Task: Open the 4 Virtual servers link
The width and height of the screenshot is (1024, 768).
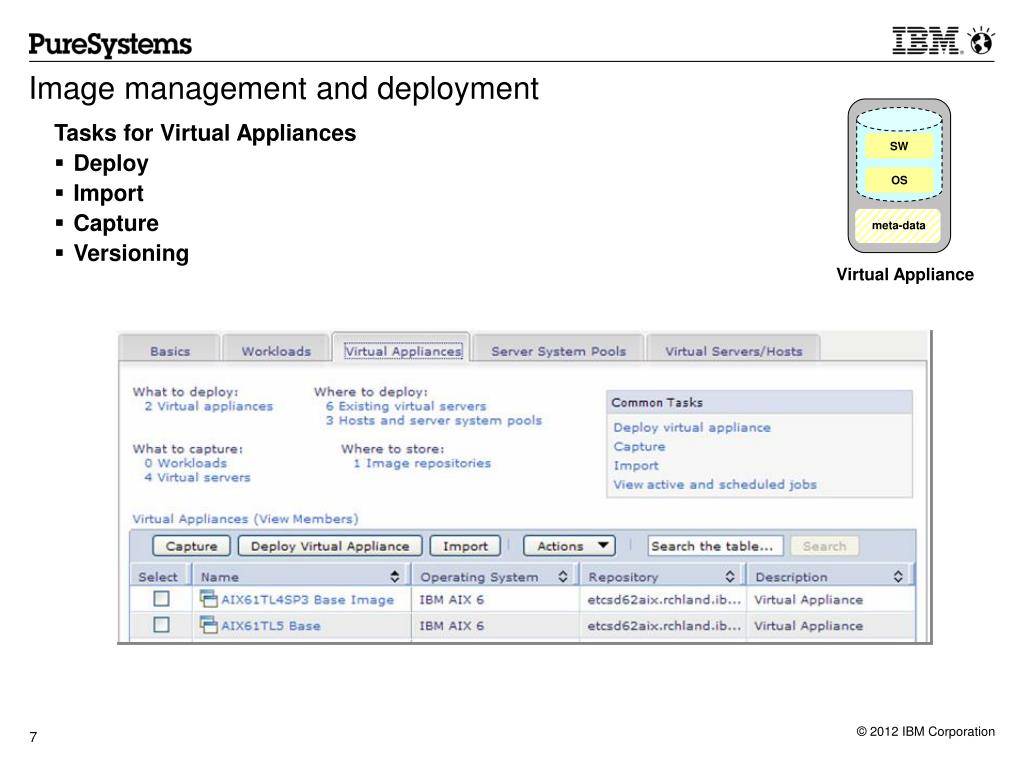Action: (197, 477)
